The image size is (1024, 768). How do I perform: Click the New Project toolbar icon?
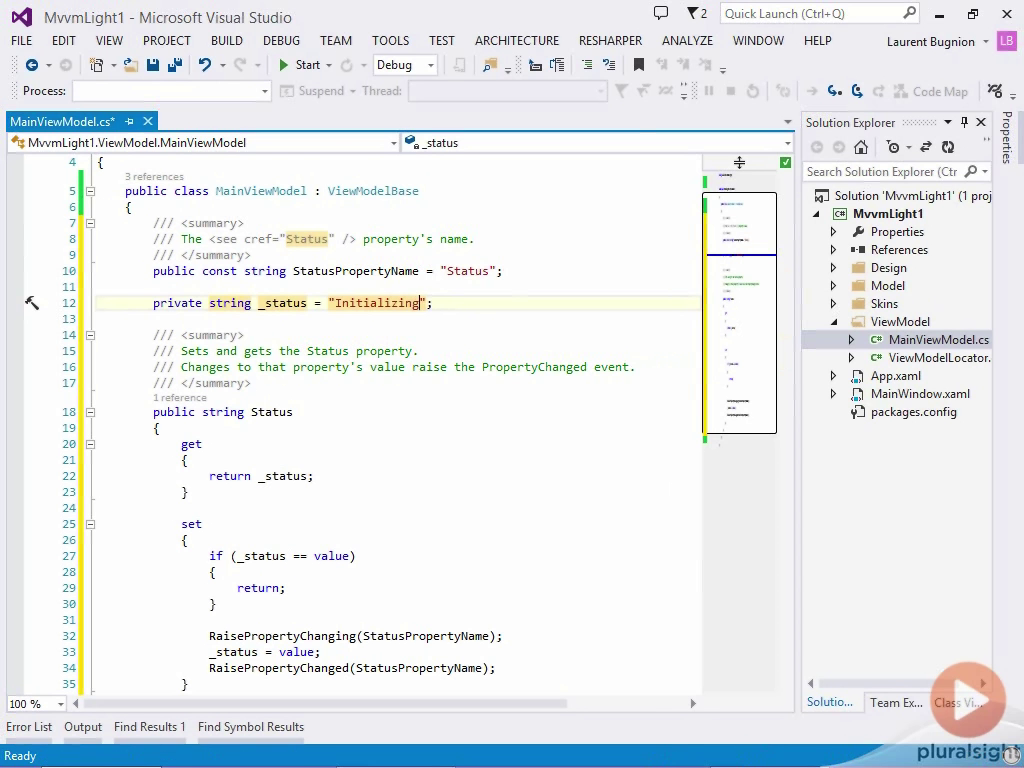pyautogui.click(x=97, y=65)
